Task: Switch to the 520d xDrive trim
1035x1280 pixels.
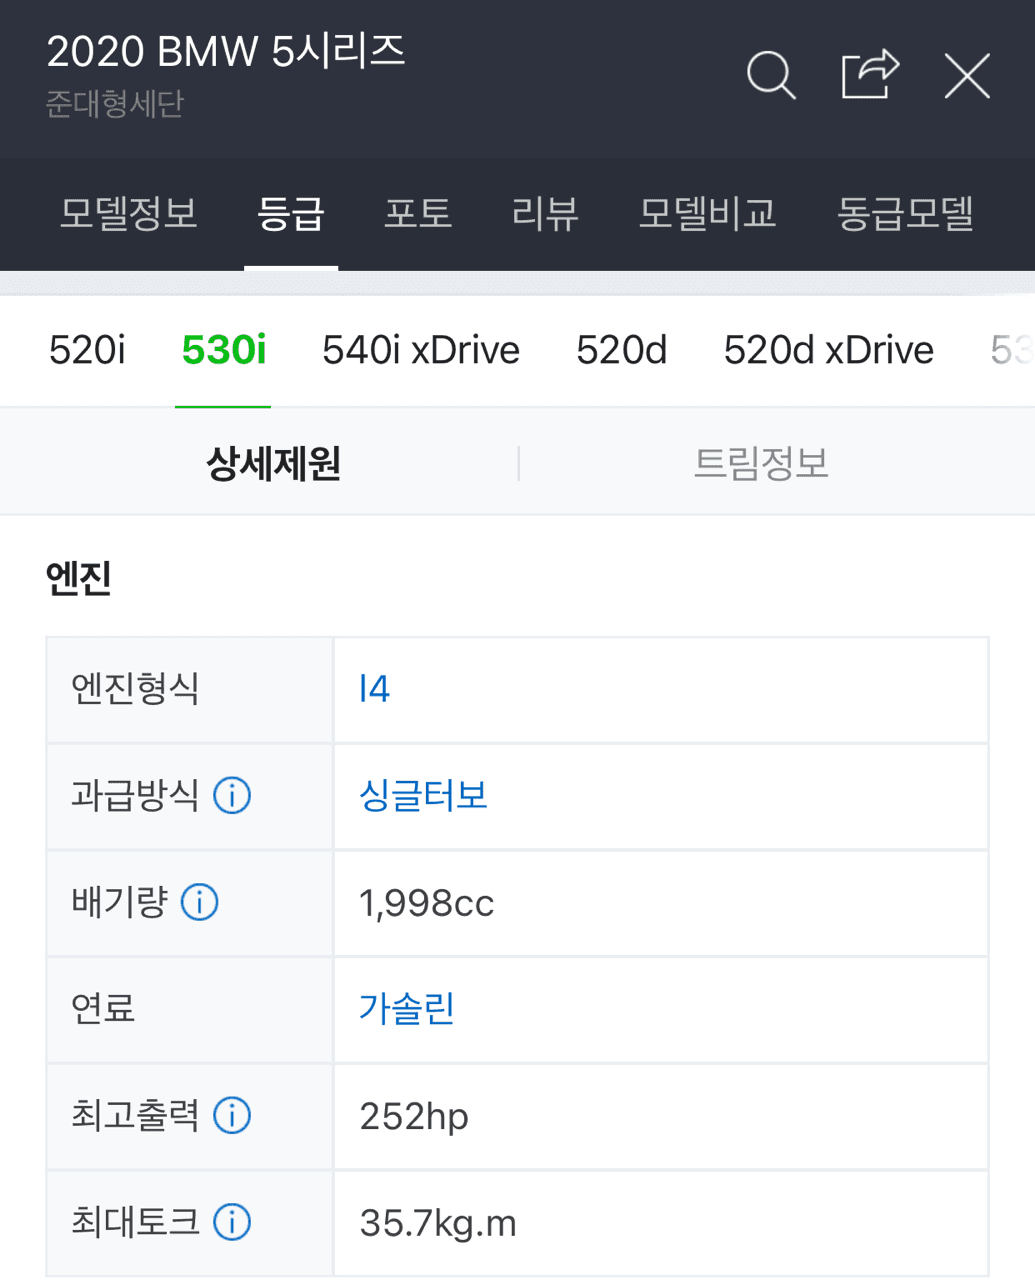Action: pos(828,349)
